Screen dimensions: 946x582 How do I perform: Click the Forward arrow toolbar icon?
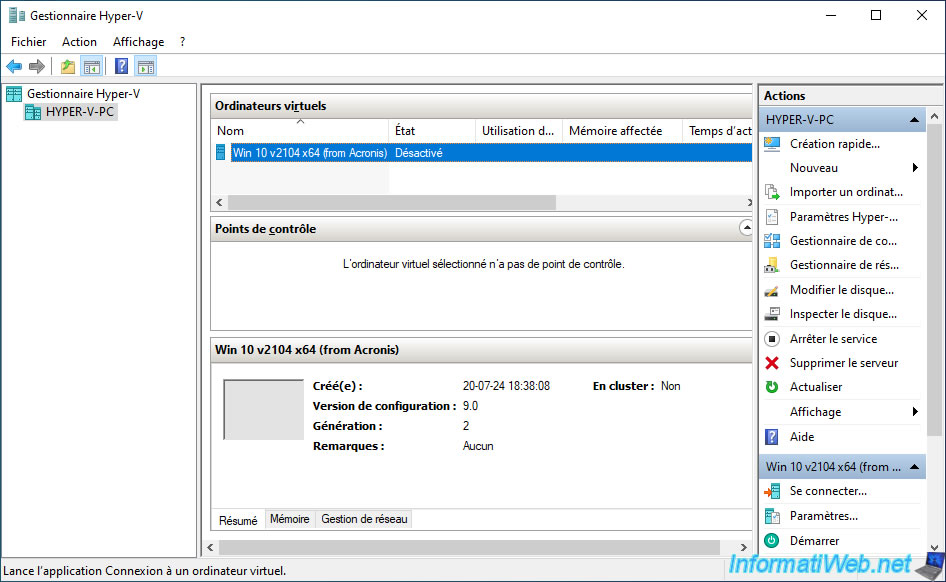(x=37, y=66)
